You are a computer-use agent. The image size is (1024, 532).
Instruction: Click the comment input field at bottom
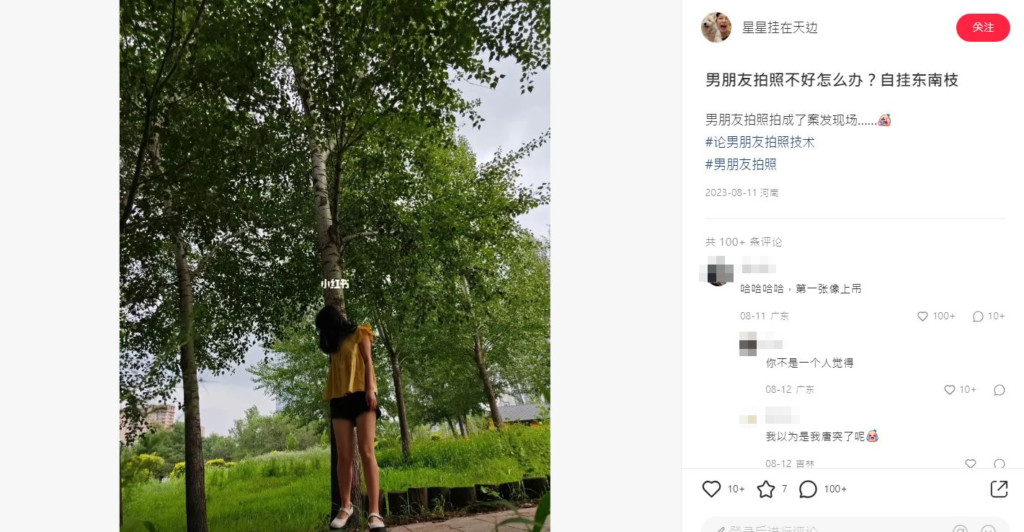pyautogui.click(x=856, y=526)
